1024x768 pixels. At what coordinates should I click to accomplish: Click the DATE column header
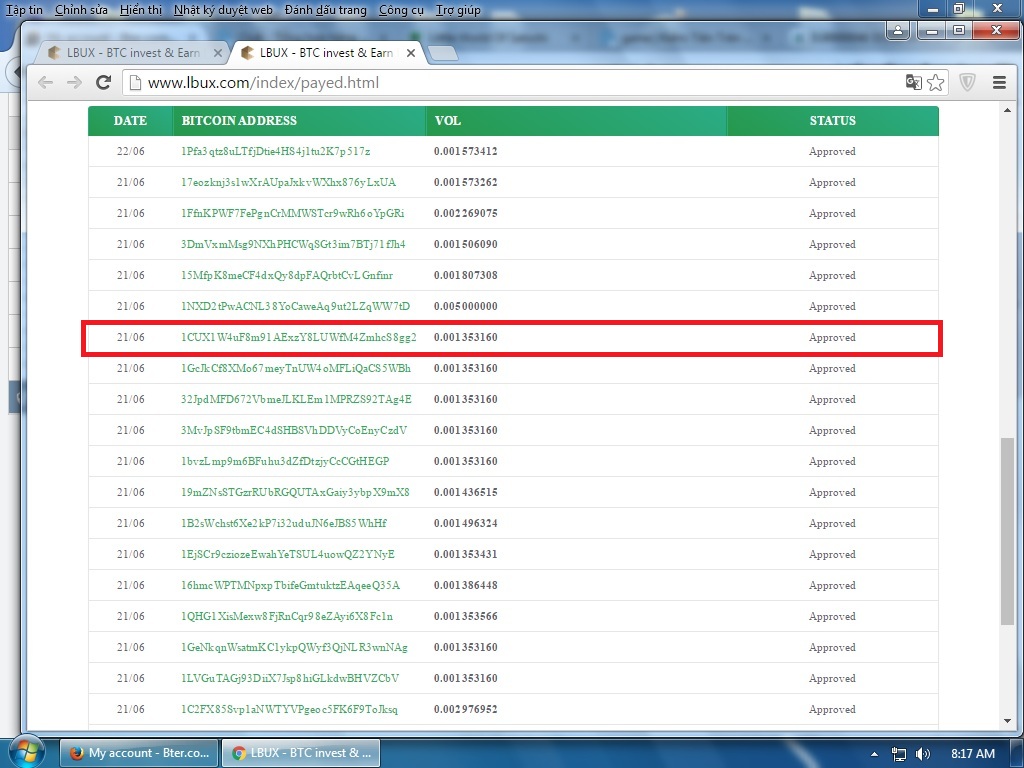click(130, 120)
